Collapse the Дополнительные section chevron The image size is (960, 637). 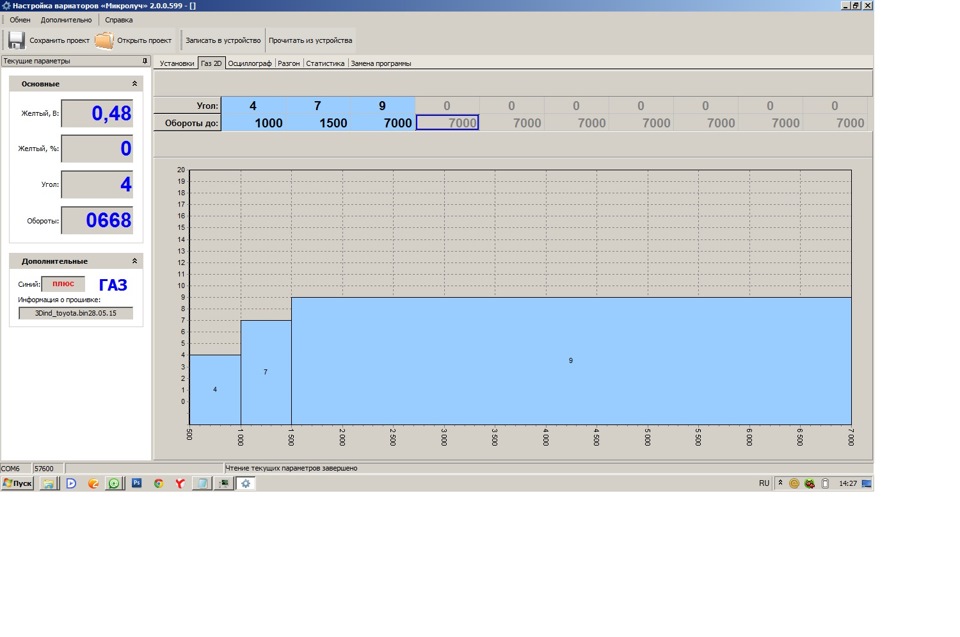click(134, 261)
